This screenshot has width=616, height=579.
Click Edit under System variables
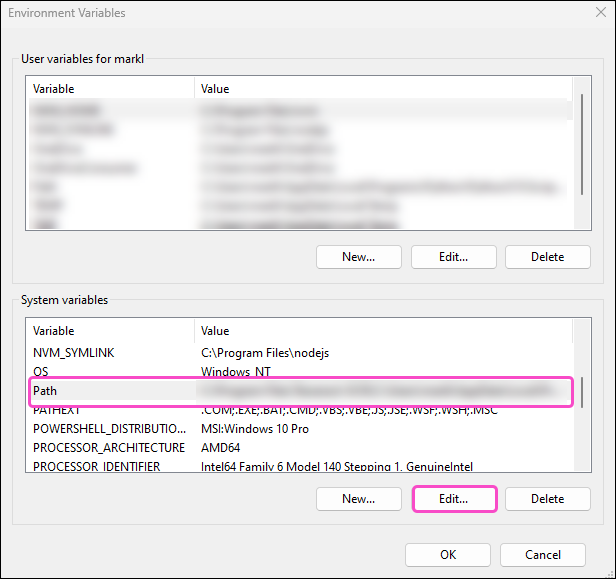coord(454,499)
